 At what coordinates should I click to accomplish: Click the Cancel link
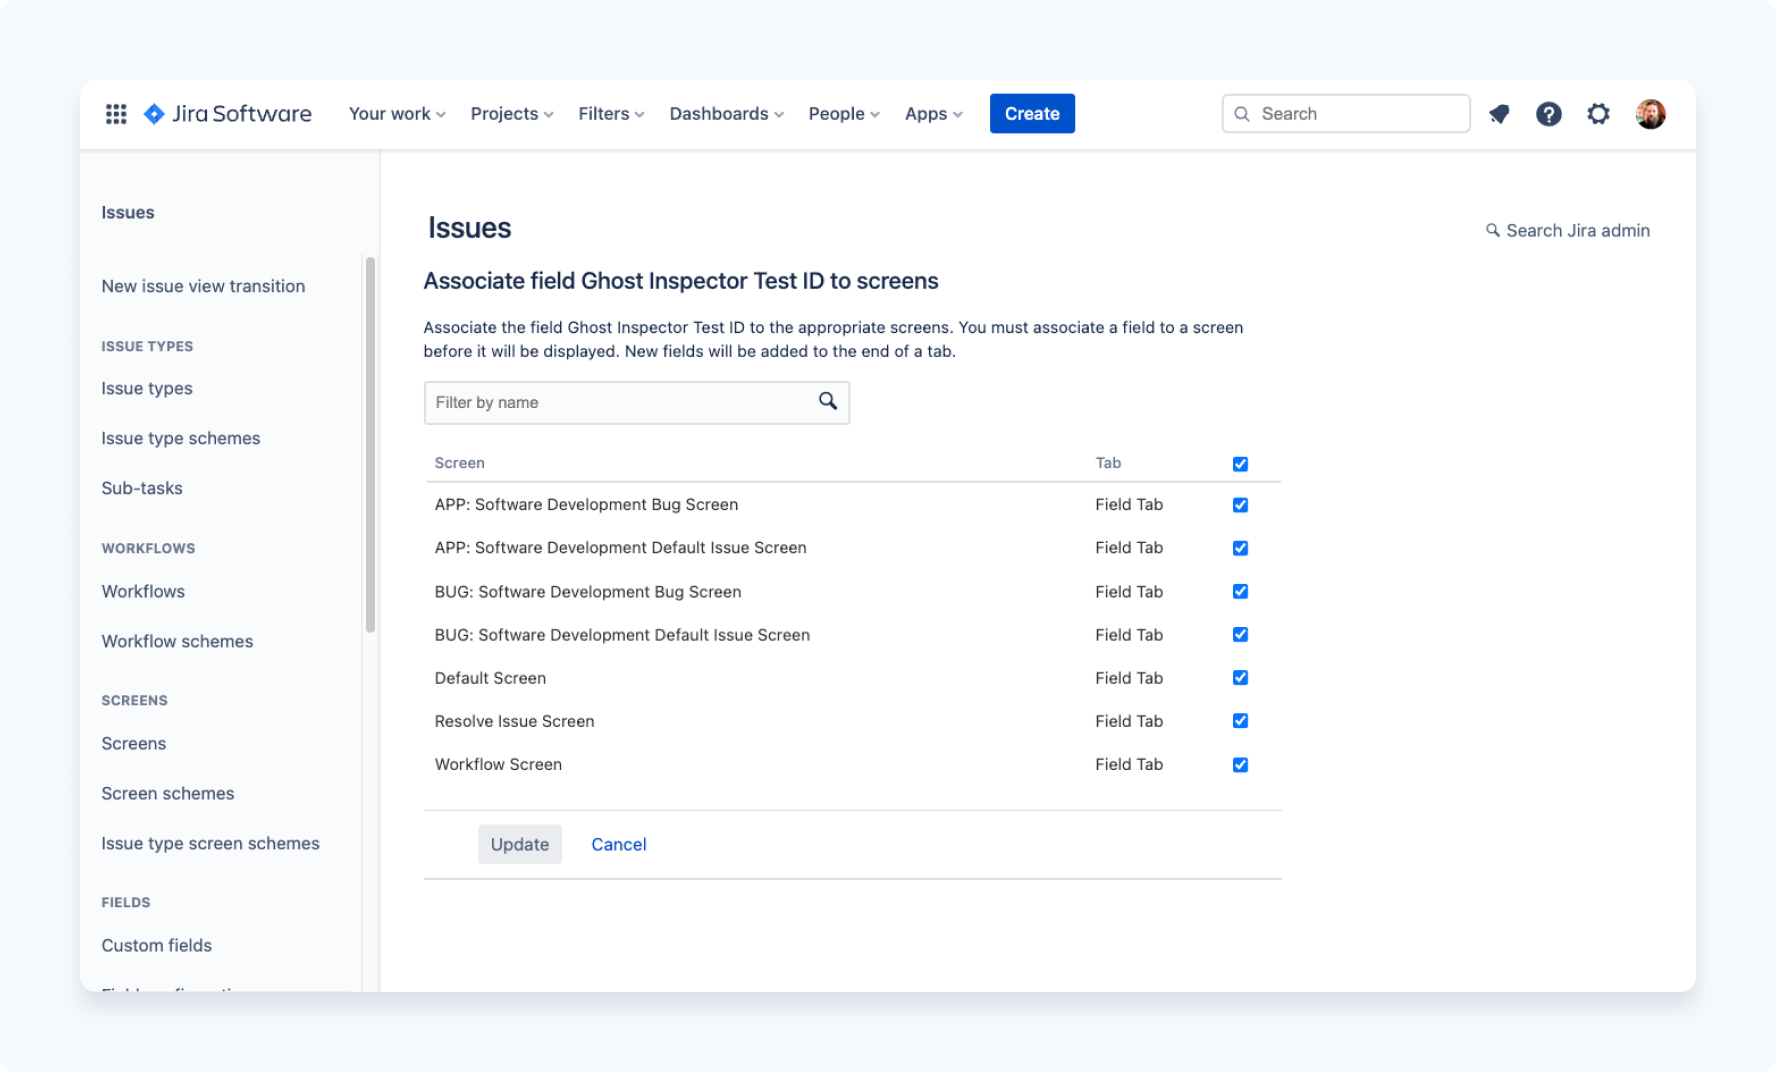pos(618,844)
